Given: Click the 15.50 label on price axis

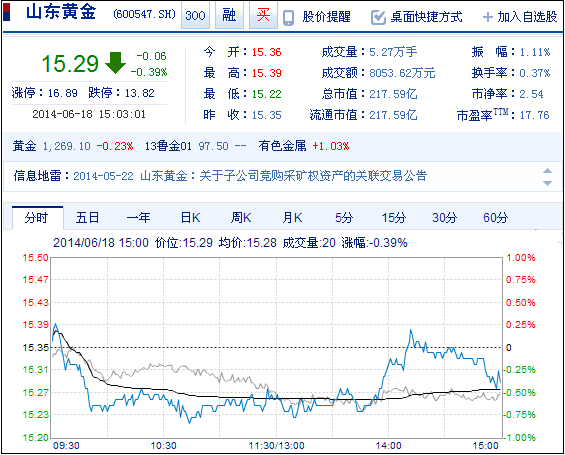Looking at the screenshot, I should click(x=35, y=258).
